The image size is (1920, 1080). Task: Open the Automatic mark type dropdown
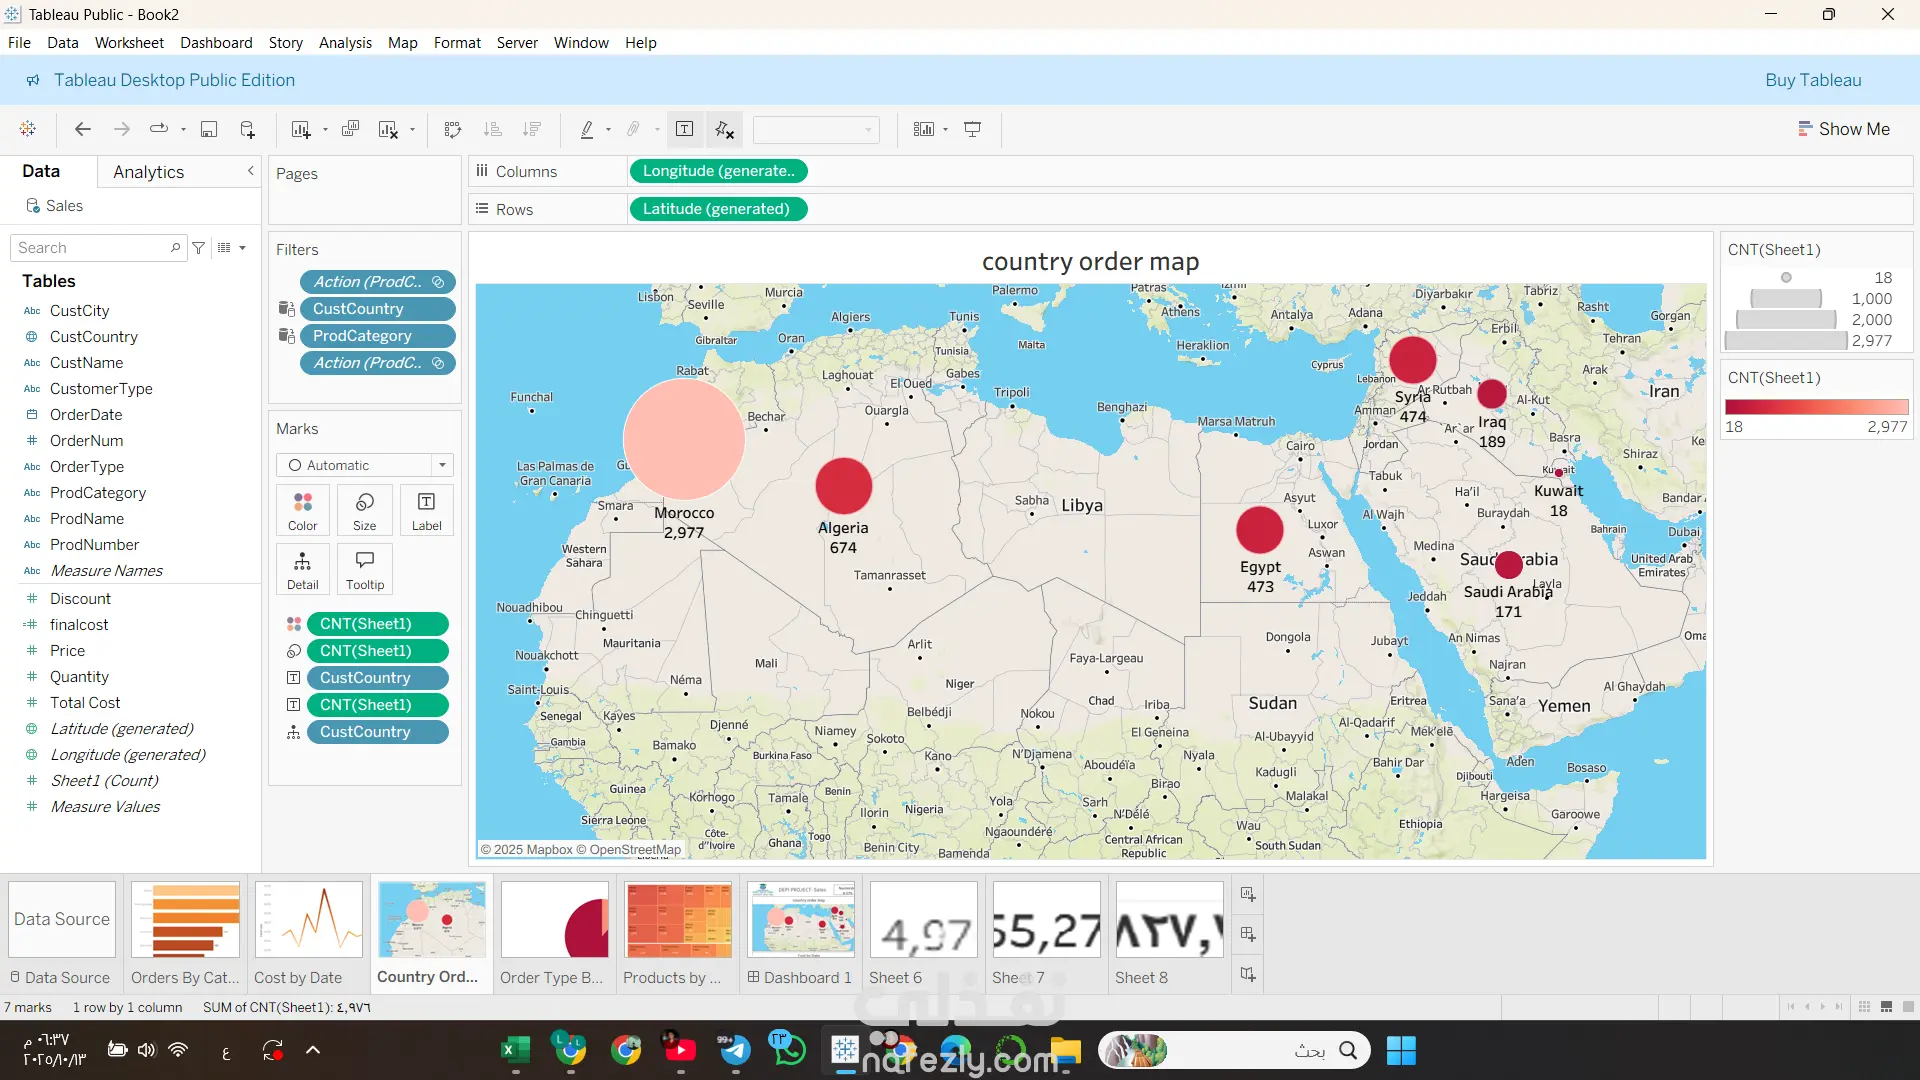(x=364, y=465)
